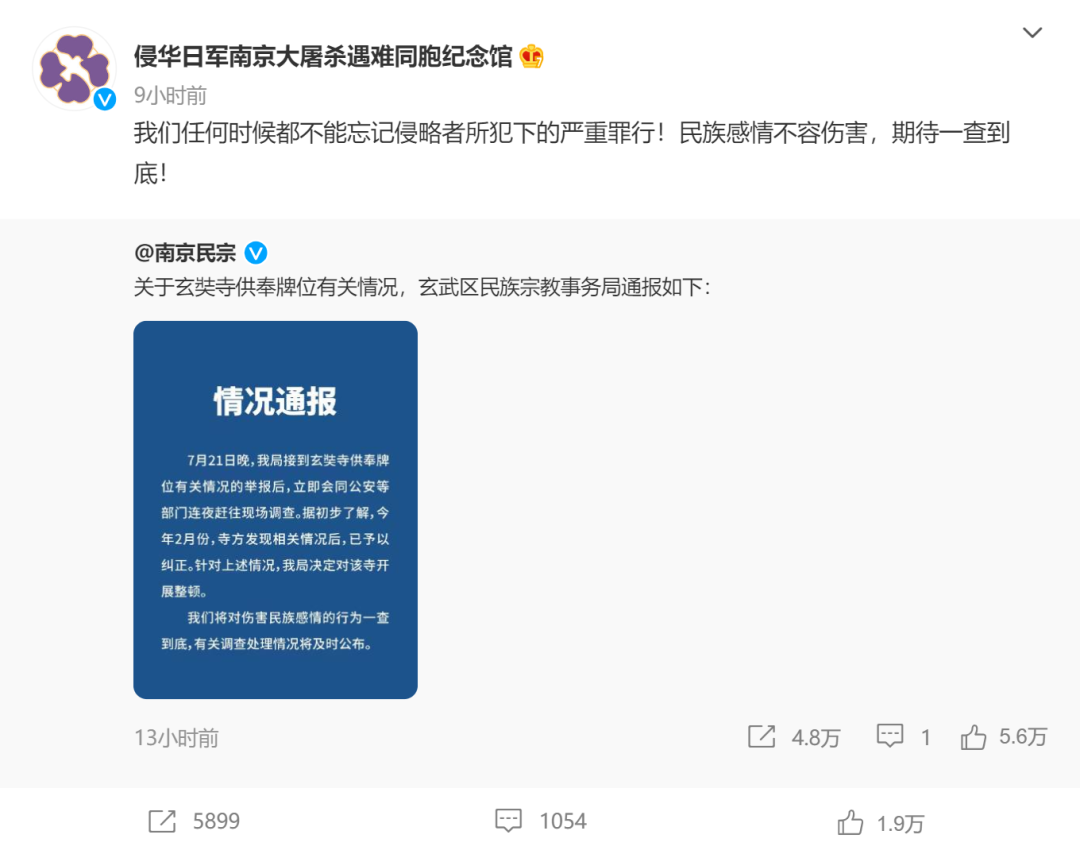Viewport: 1080px width, 854px height.
Task: Open the original post's 4.8万 repost count
Action: tap(816, 738)
